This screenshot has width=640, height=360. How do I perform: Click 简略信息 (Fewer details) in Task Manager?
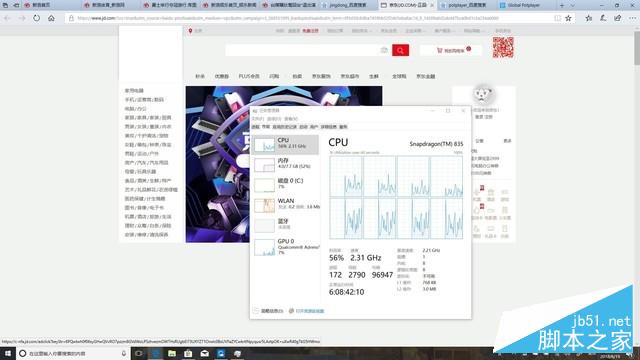click(268, 311)
